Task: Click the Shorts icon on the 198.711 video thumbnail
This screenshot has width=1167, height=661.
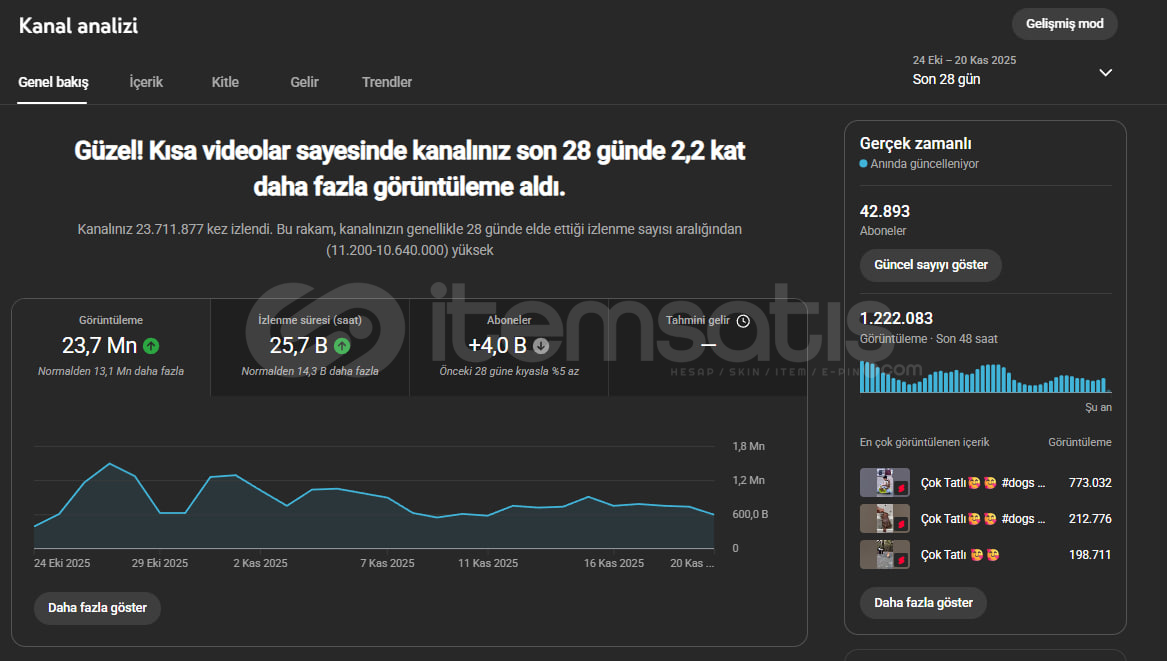Action: coord(901,561)
